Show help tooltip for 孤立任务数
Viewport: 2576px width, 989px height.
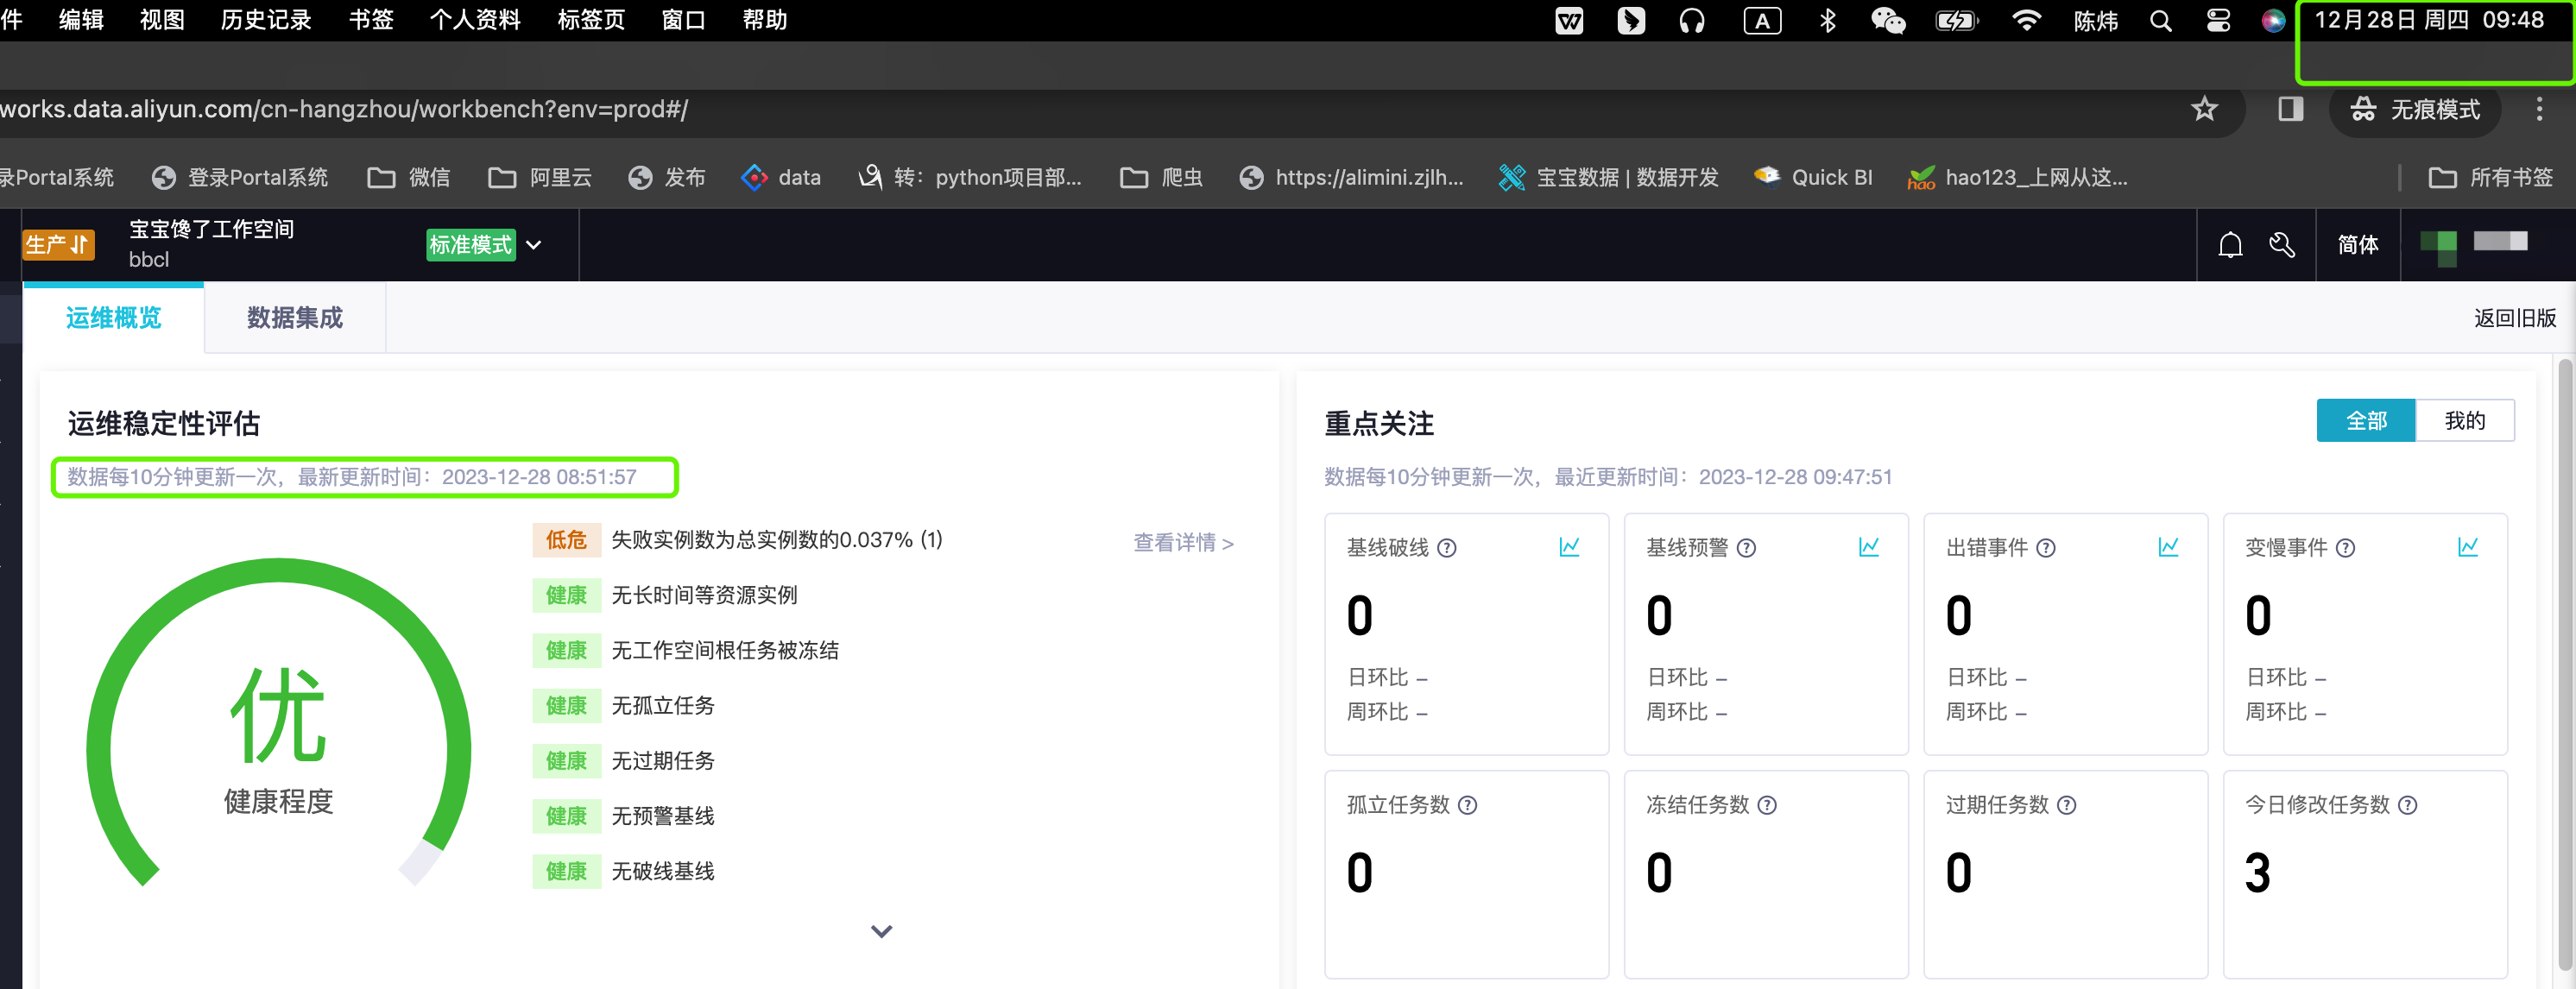[x=1467, y=805]
